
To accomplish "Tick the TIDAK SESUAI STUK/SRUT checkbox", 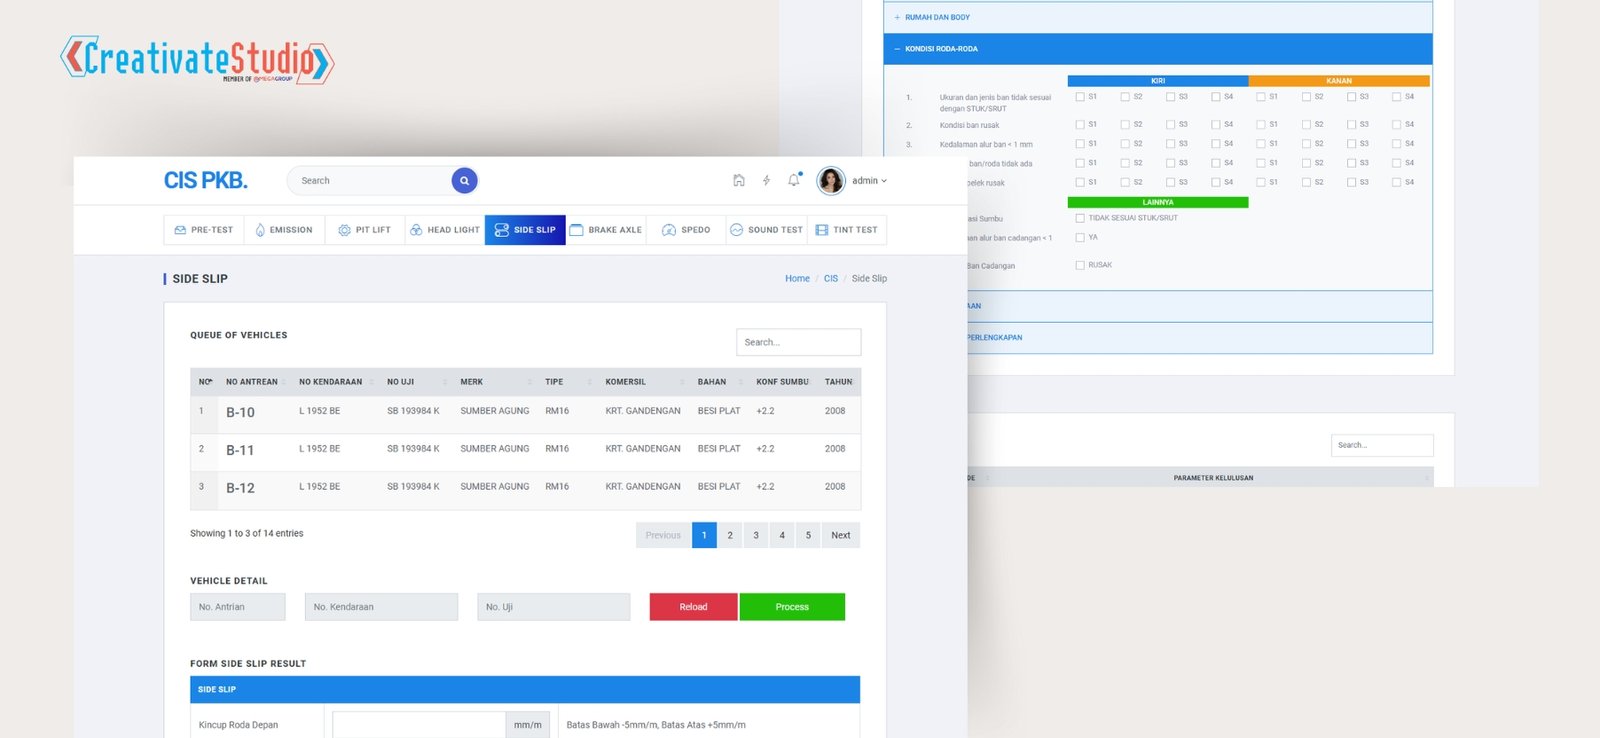I will pos(1080,218).
